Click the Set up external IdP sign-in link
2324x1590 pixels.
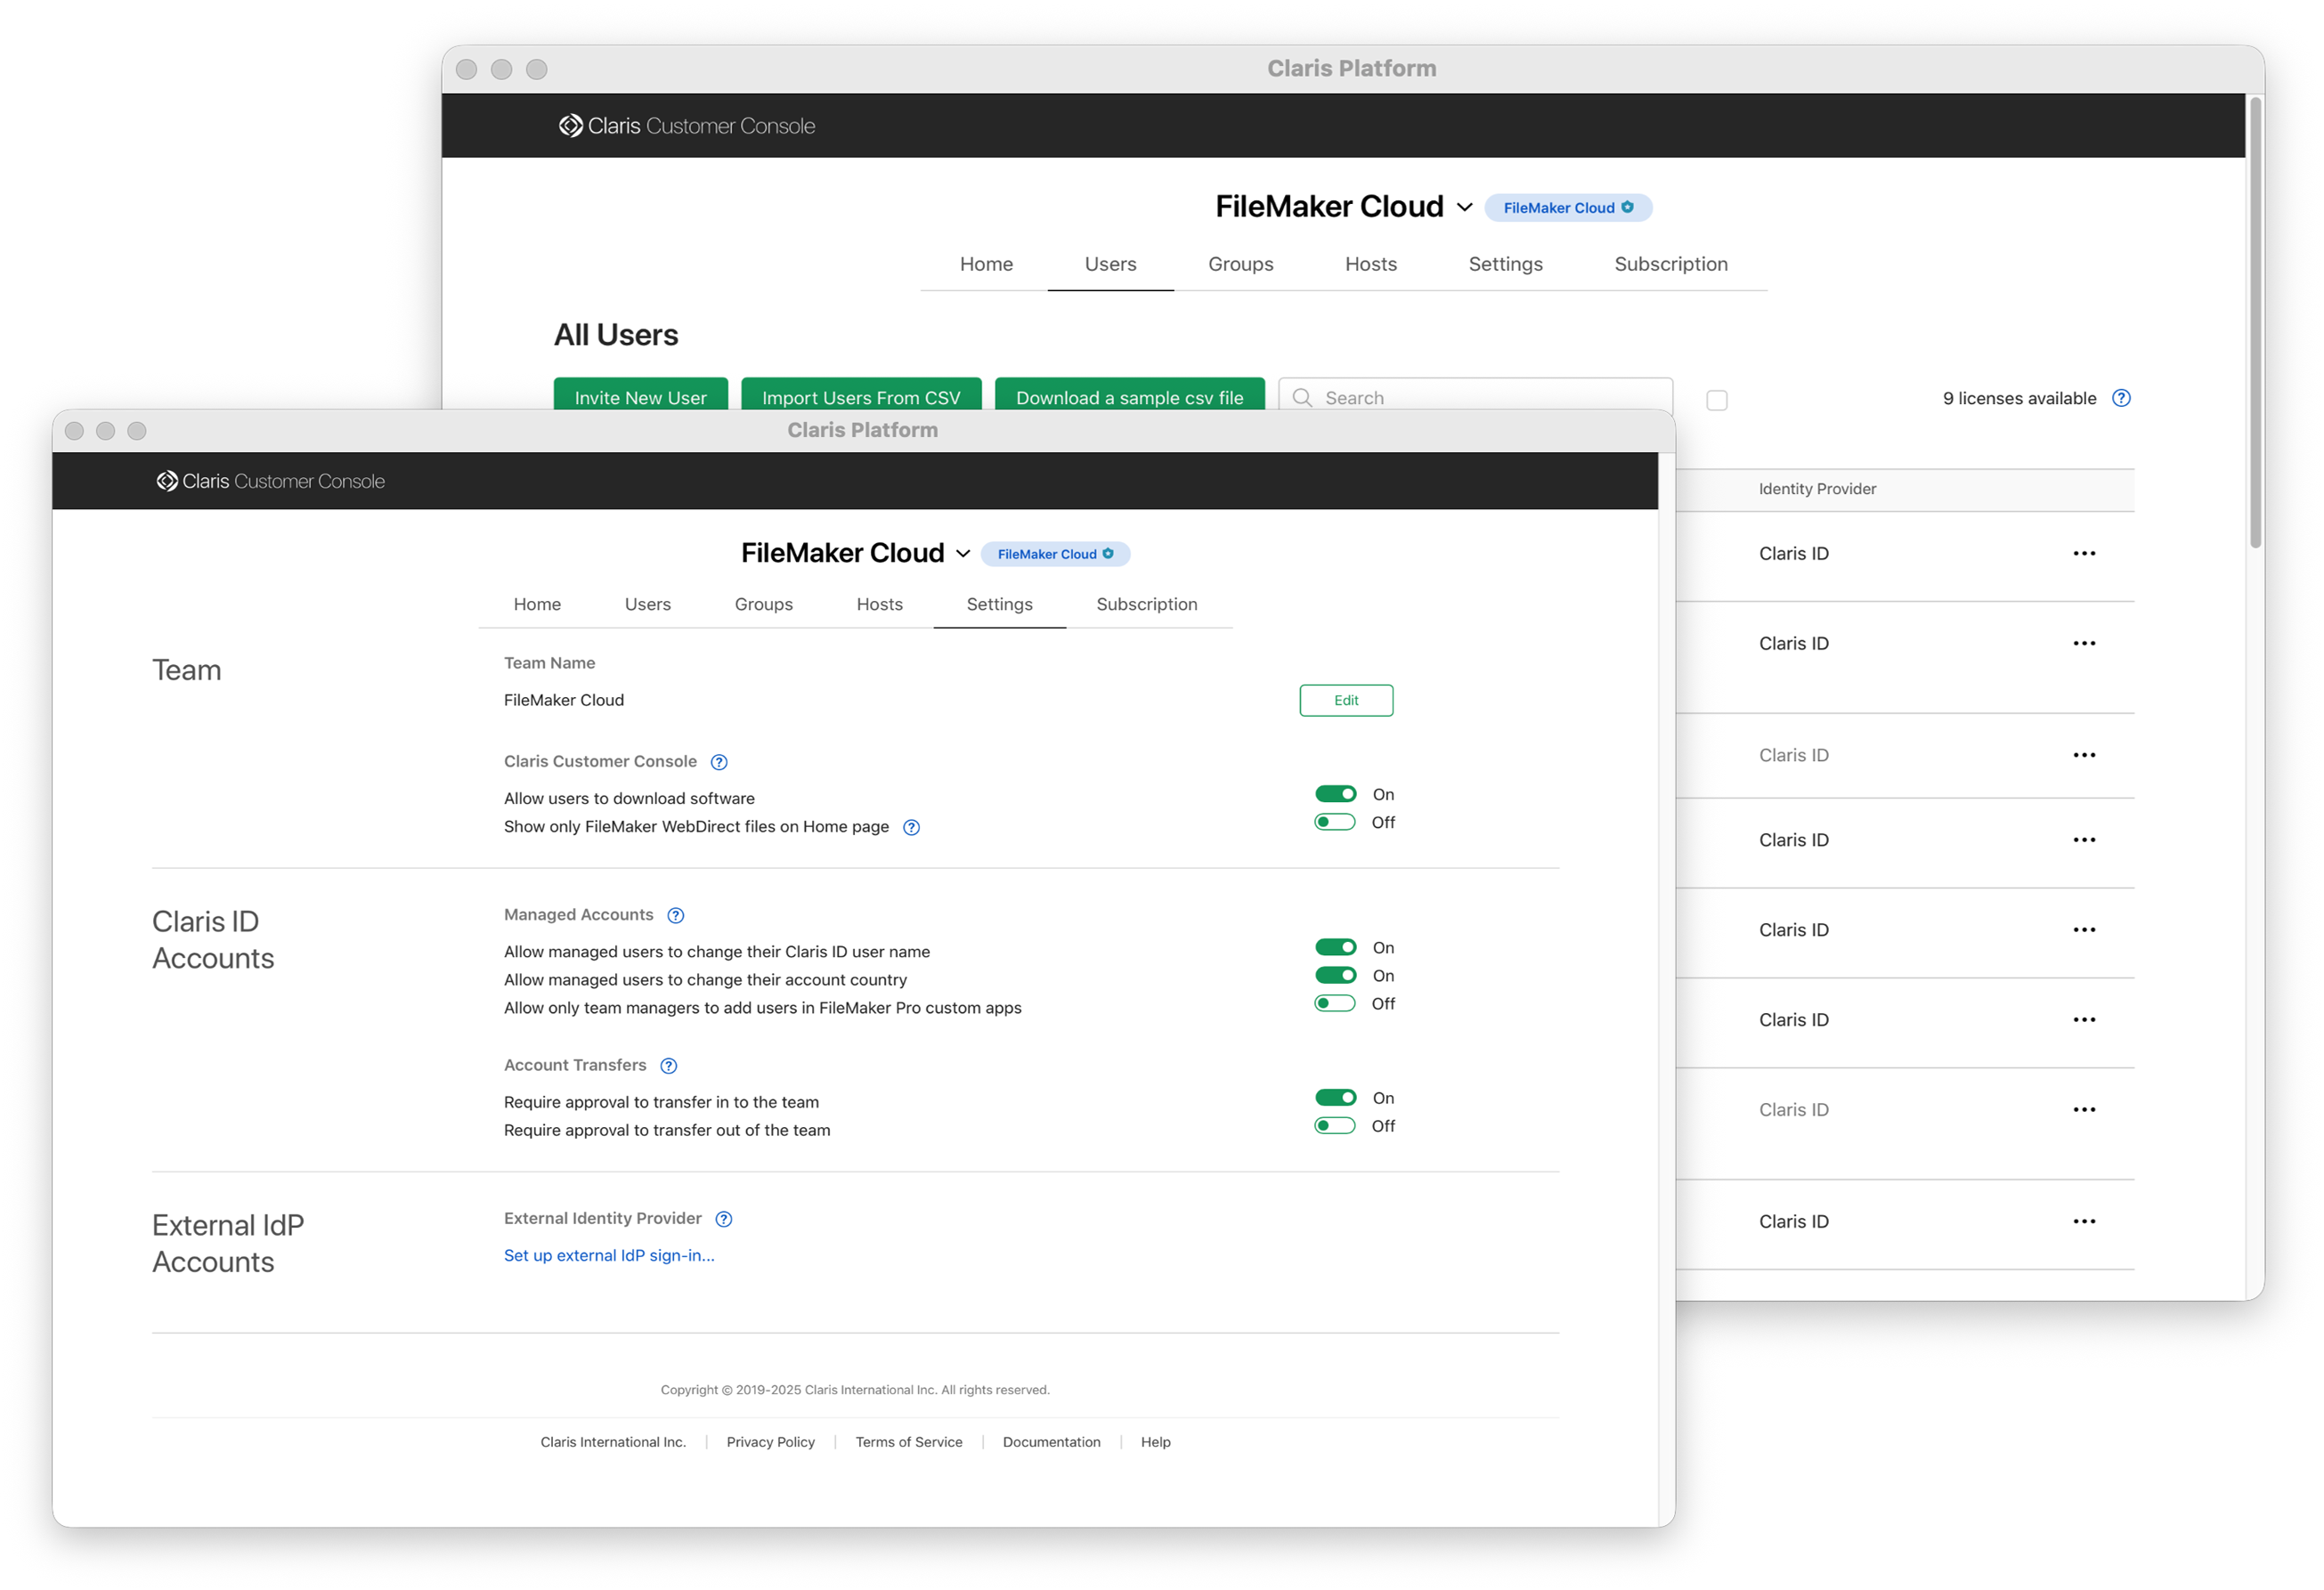(x=609, y=1256)
